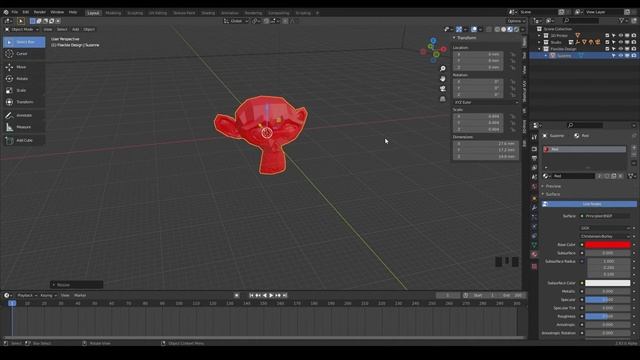Screen dimensions: 640x360
Task: Click the Blender logo icon
Action: pos(6,12)
